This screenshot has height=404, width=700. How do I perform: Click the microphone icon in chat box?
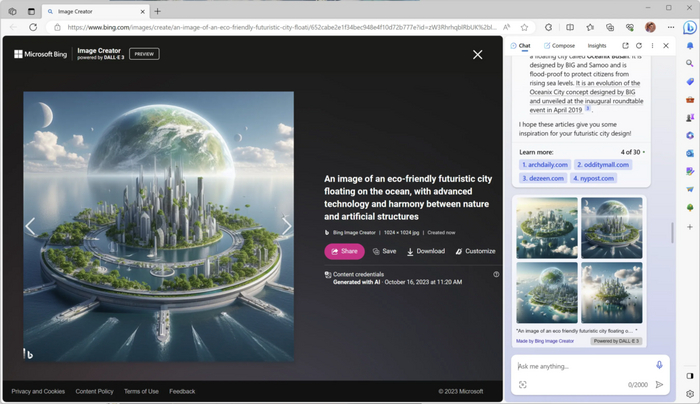tap(659, 365)
